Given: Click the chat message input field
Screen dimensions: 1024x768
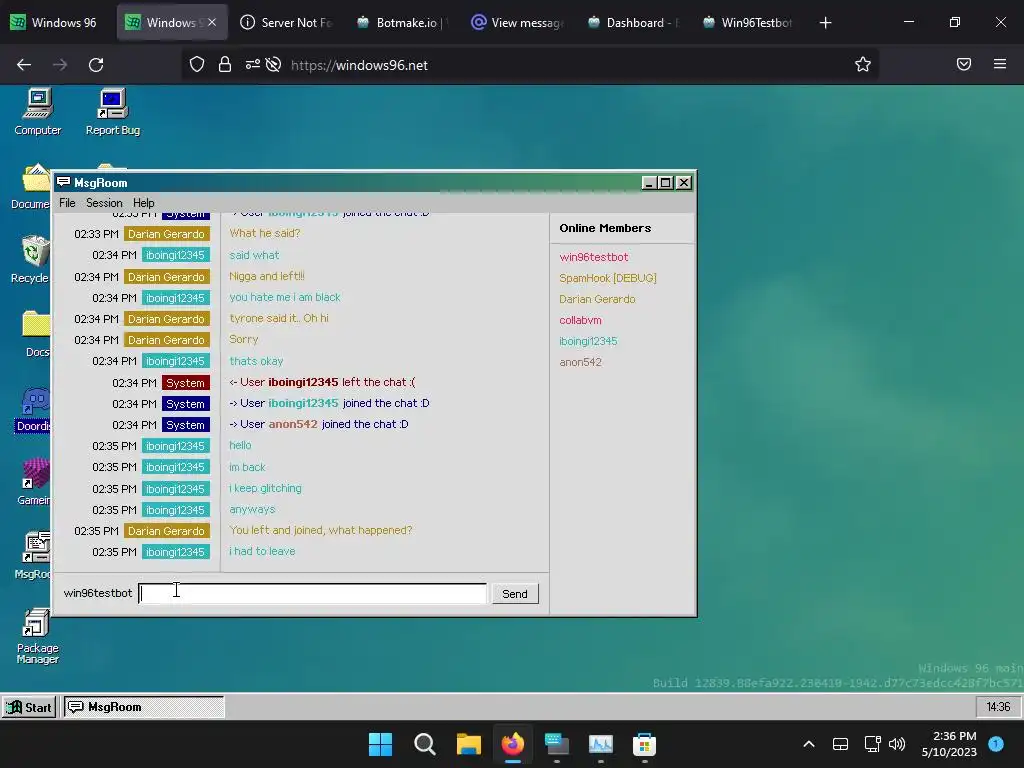Looking at the screenshot, I should point(312,594).
